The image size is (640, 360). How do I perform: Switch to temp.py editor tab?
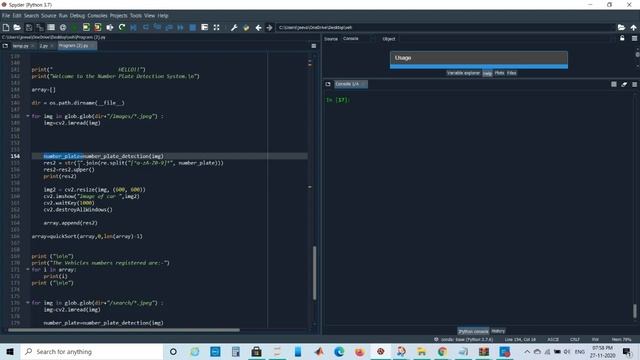click(x=20, y=46)
